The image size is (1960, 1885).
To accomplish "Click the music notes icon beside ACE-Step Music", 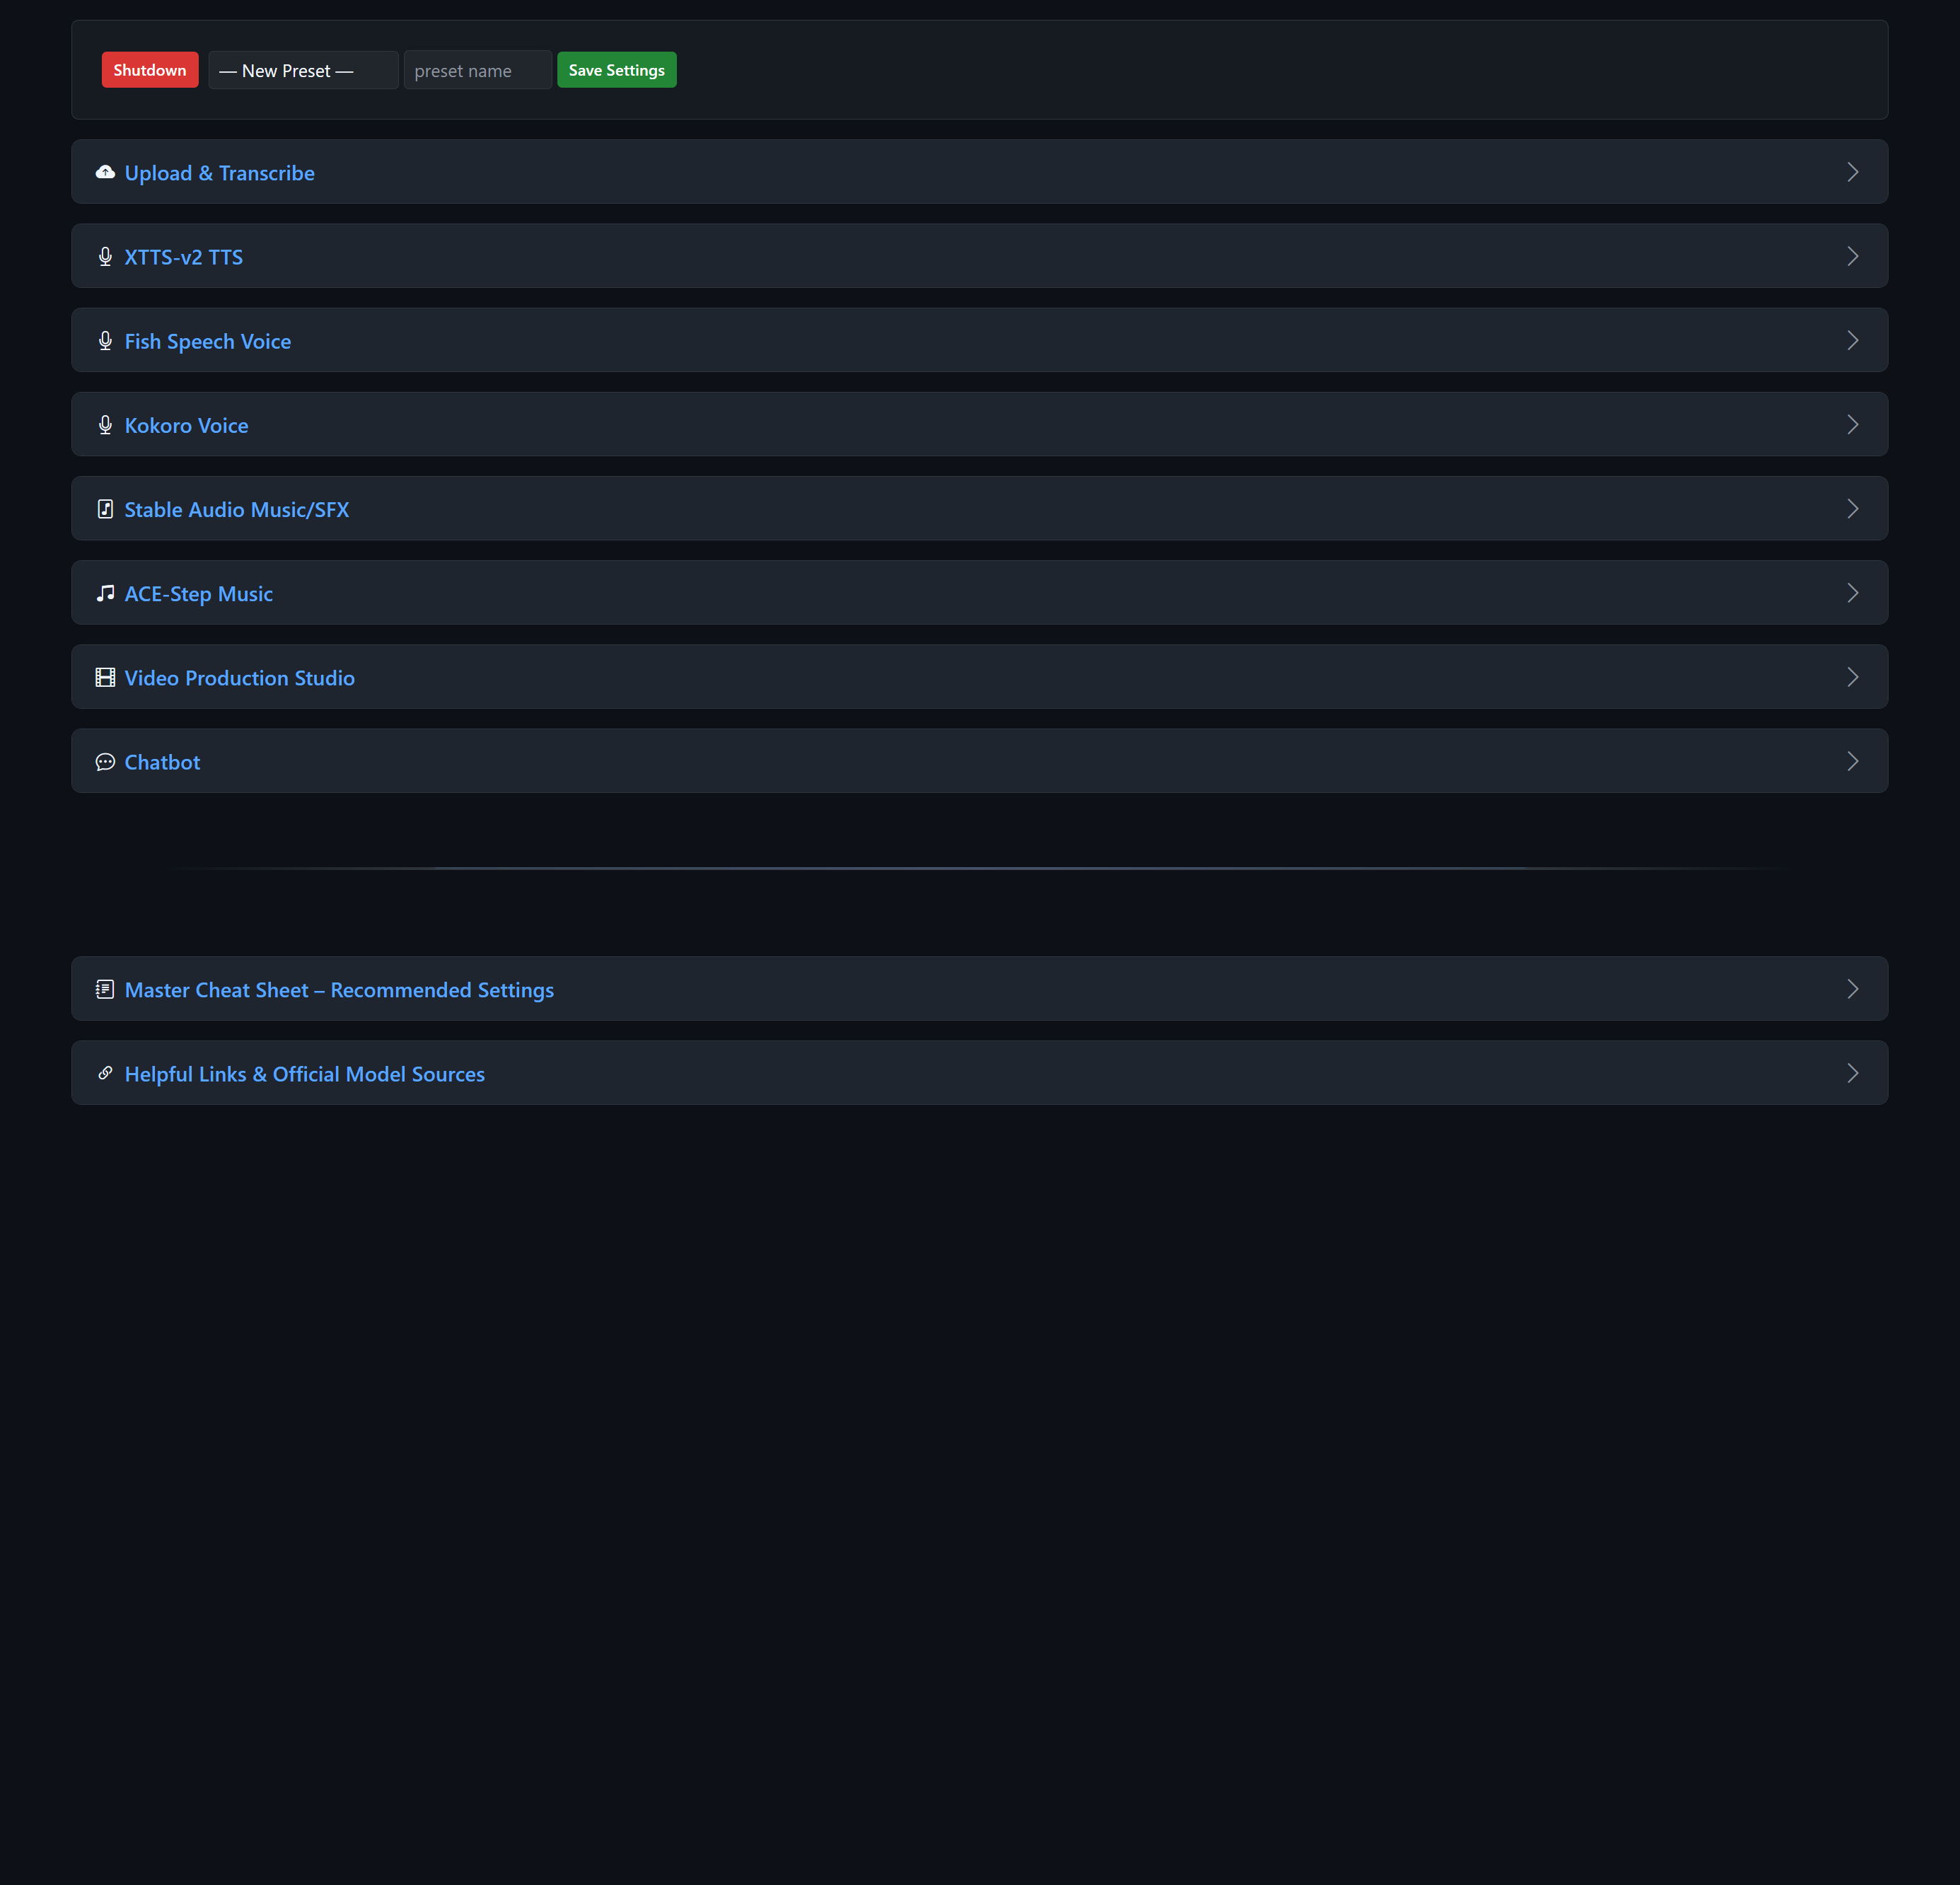I will 105,593.
